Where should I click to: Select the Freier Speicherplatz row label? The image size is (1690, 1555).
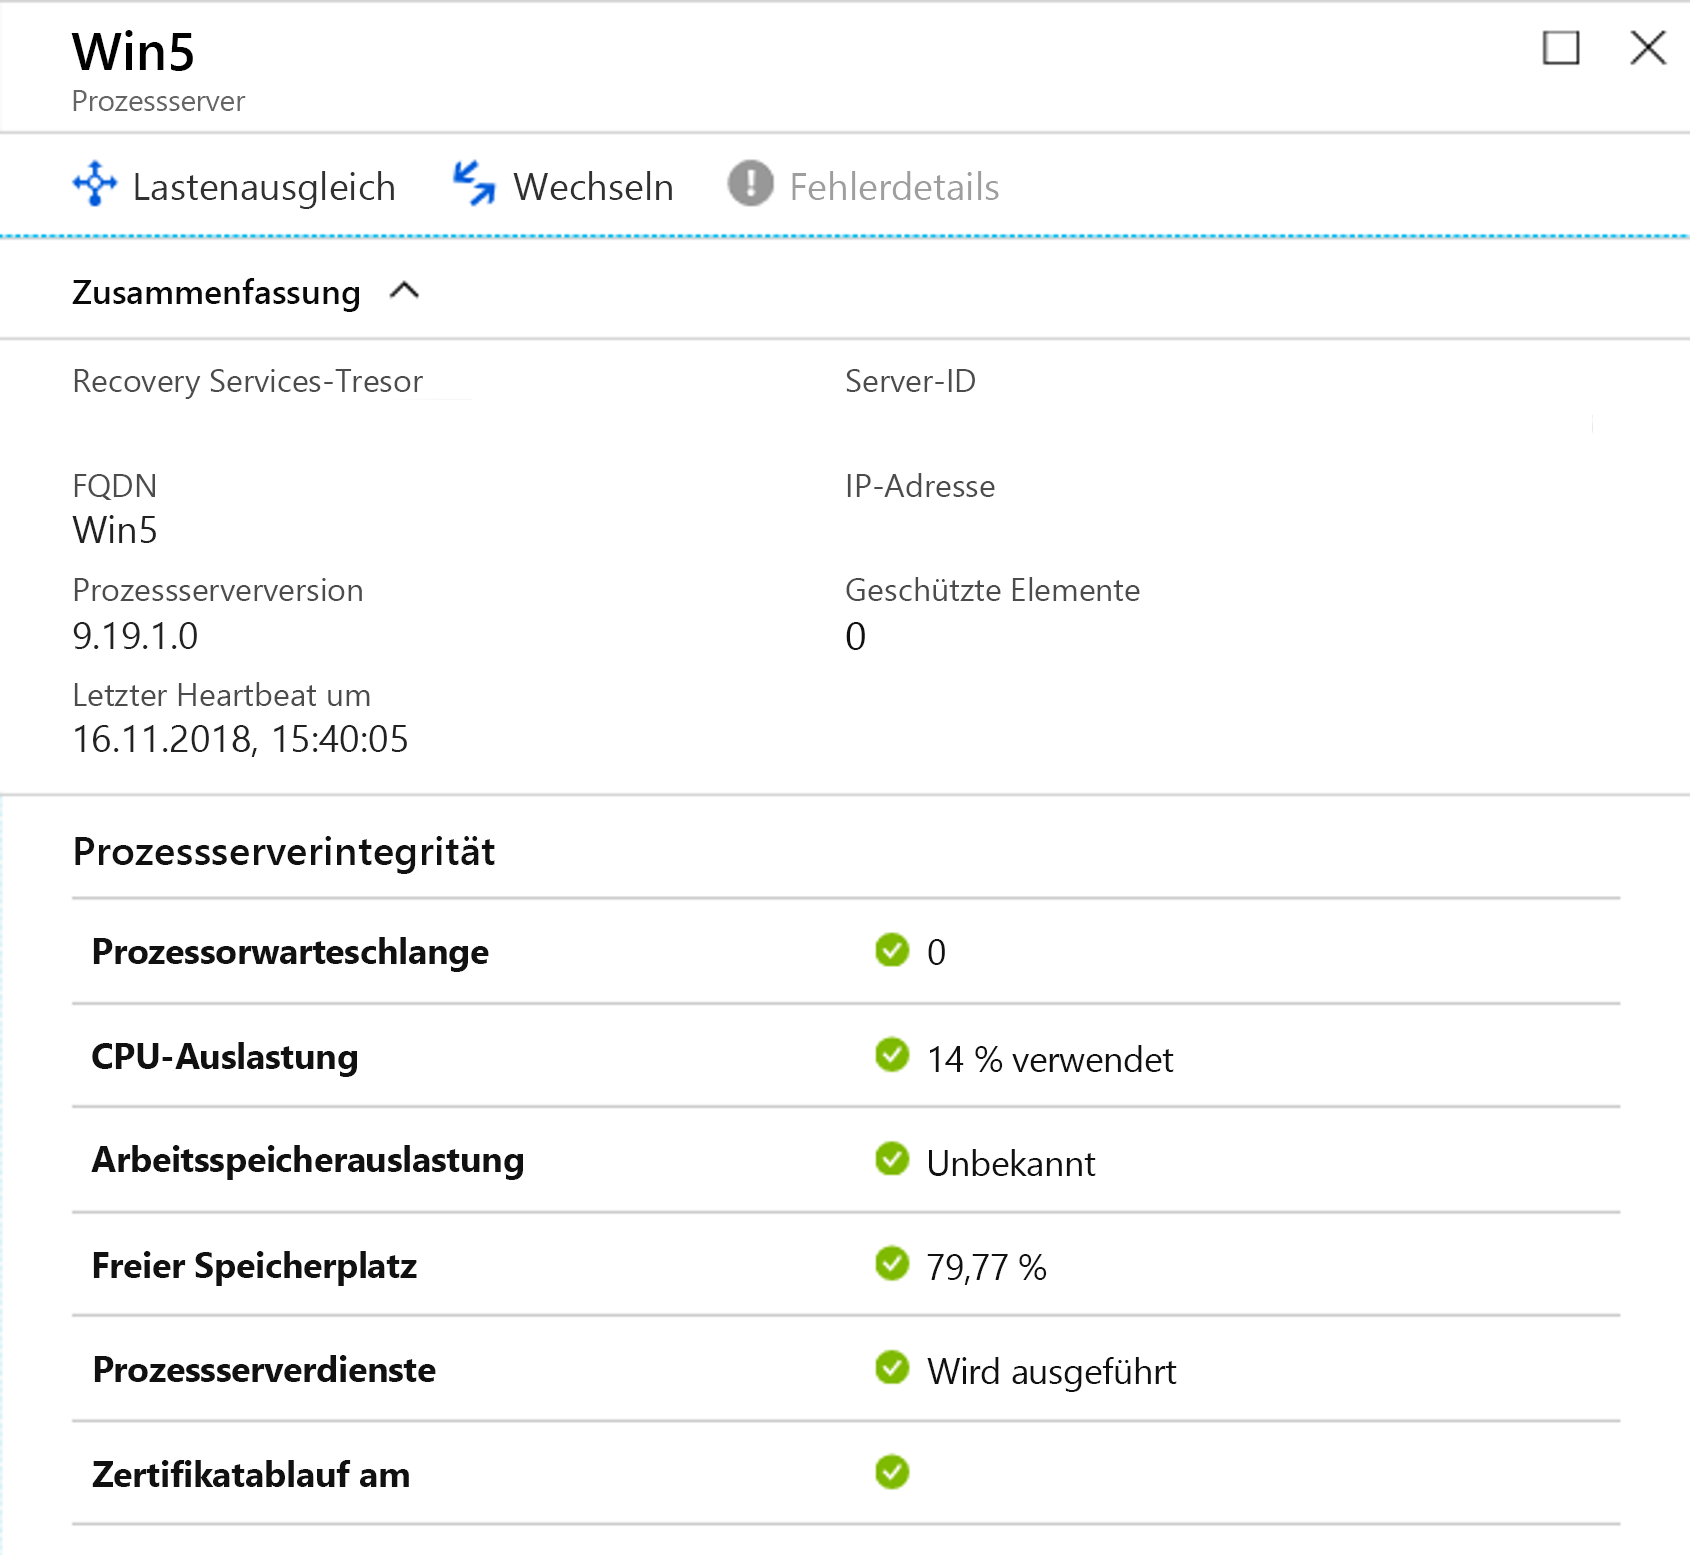coord(254,1266)
